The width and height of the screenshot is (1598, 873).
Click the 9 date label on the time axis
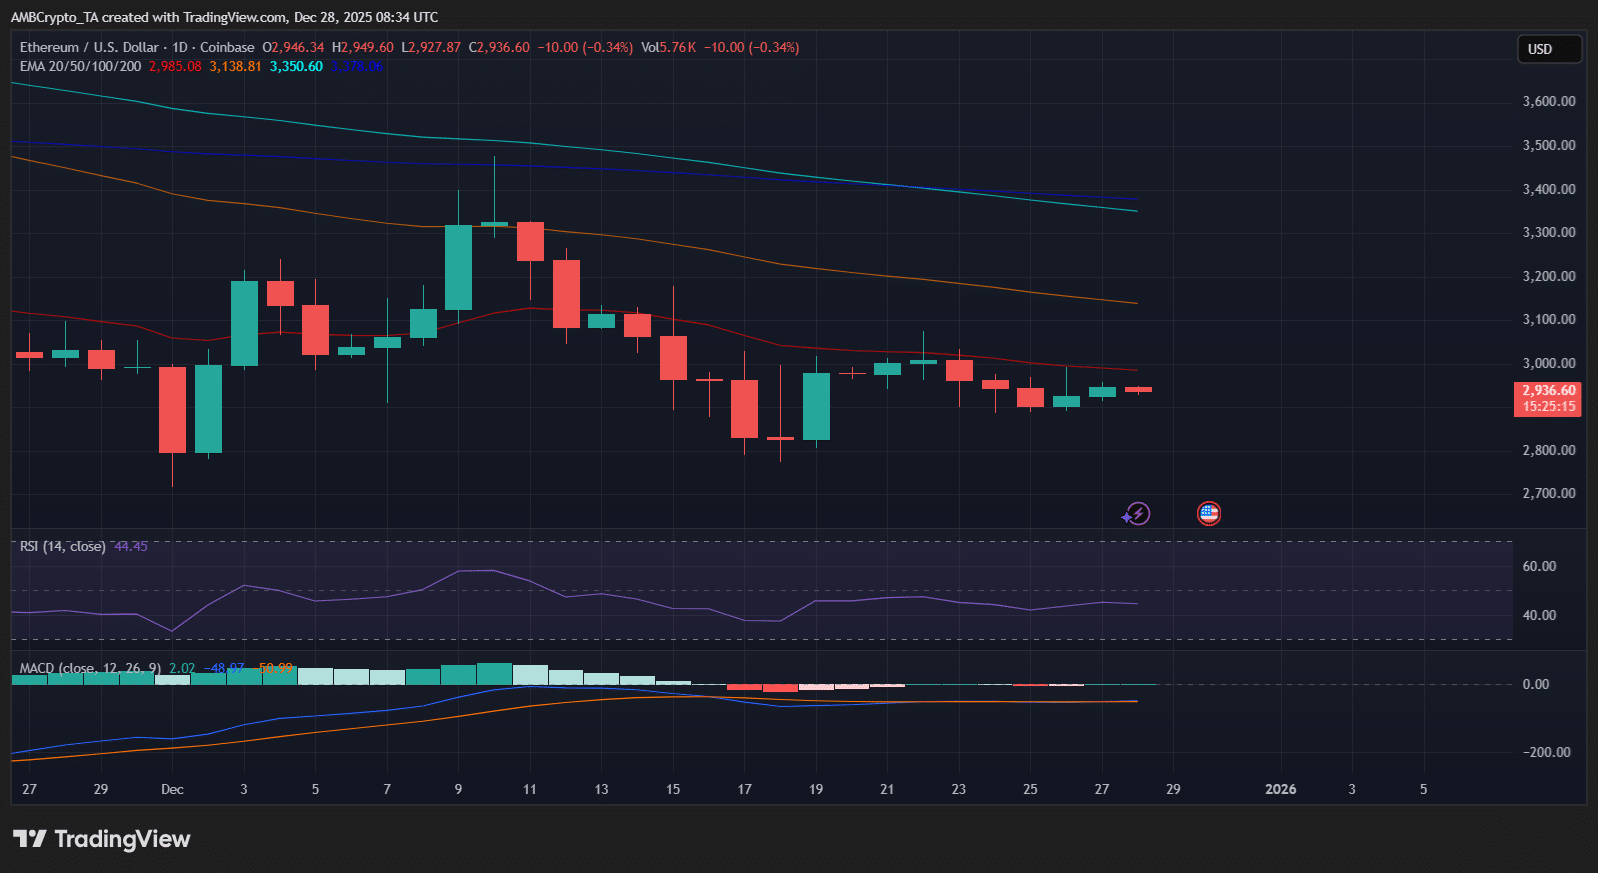click(458, 789)
